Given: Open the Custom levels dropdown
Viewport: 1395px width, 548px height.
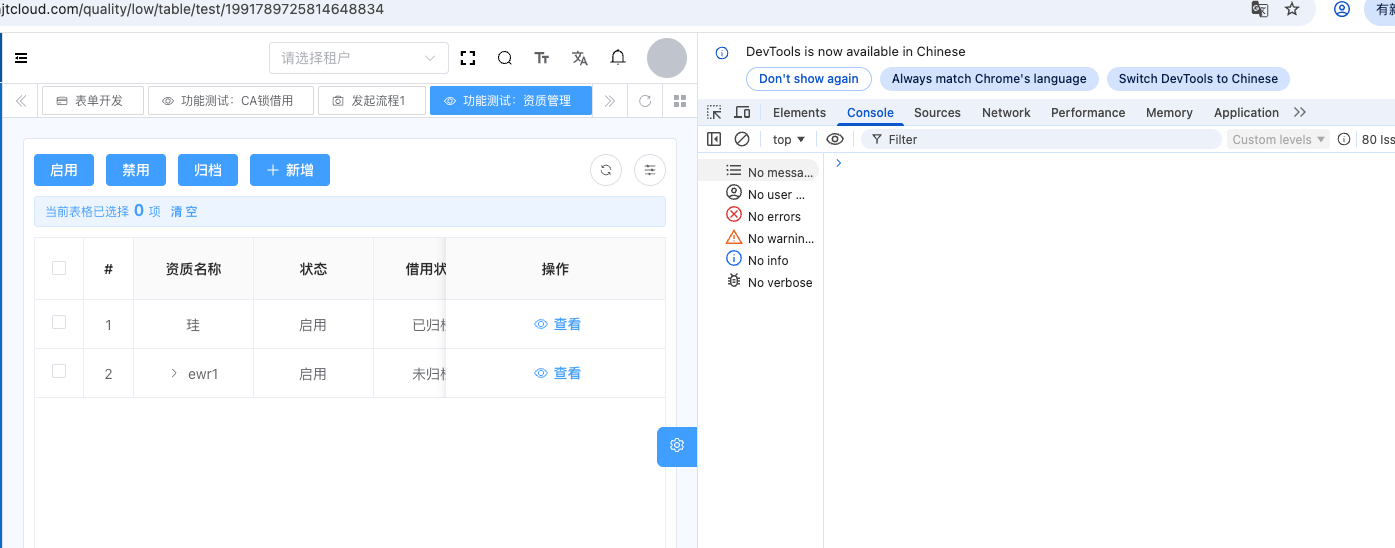Looking at the screenshot, I should pyautogui.click(x=1278, y=140).
